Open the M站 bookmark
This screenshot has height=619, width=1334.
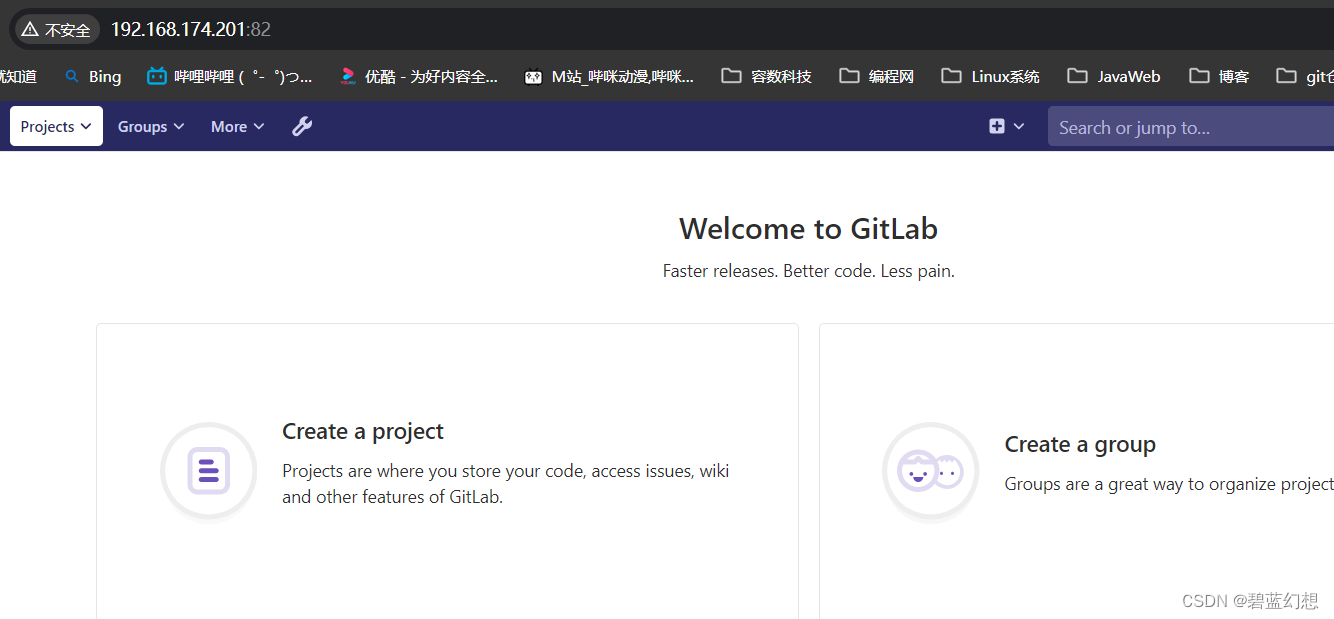609,76
